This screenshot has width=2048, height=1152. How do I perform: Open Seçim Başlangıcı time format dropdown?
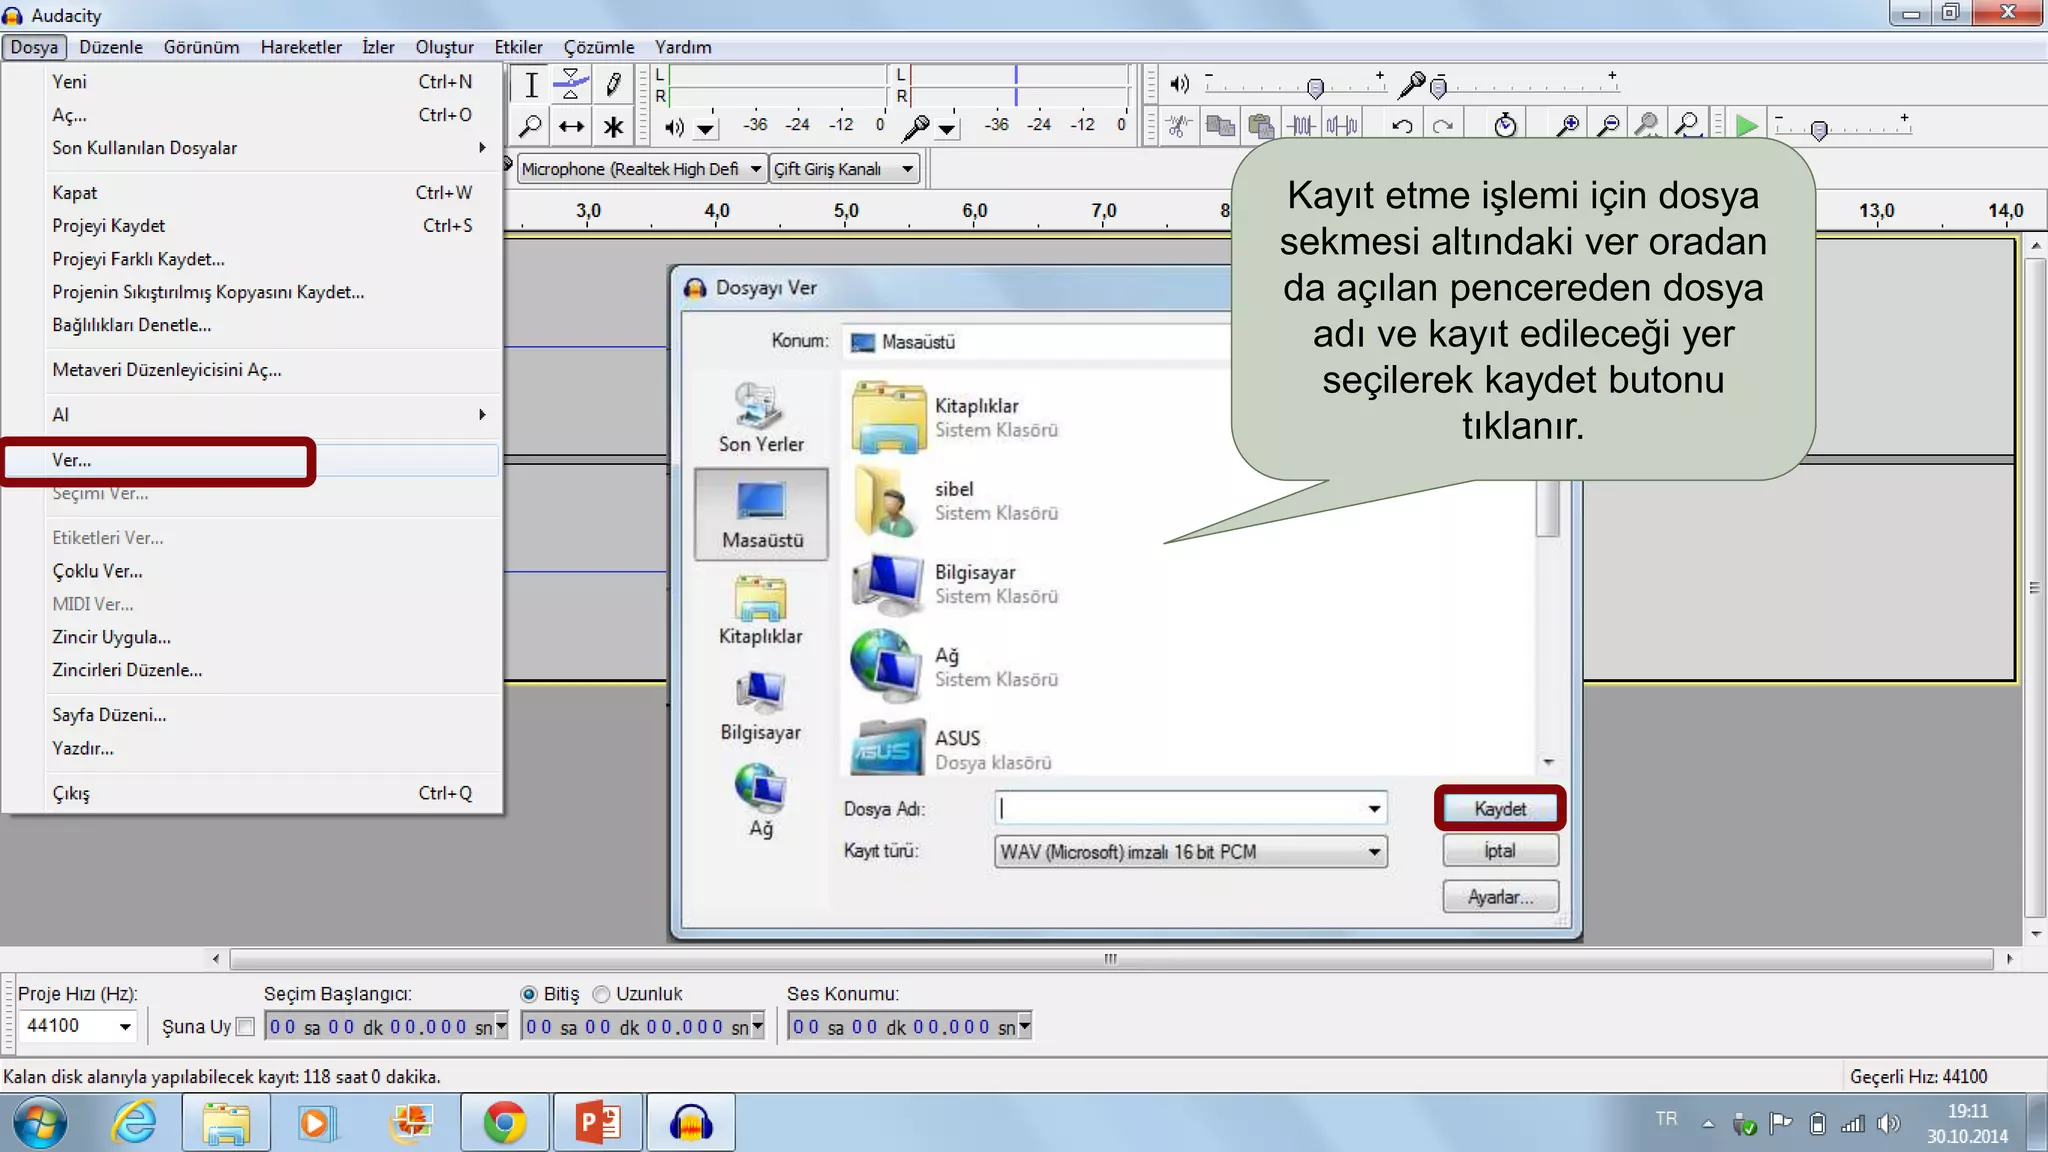(x=501, y=1026)
